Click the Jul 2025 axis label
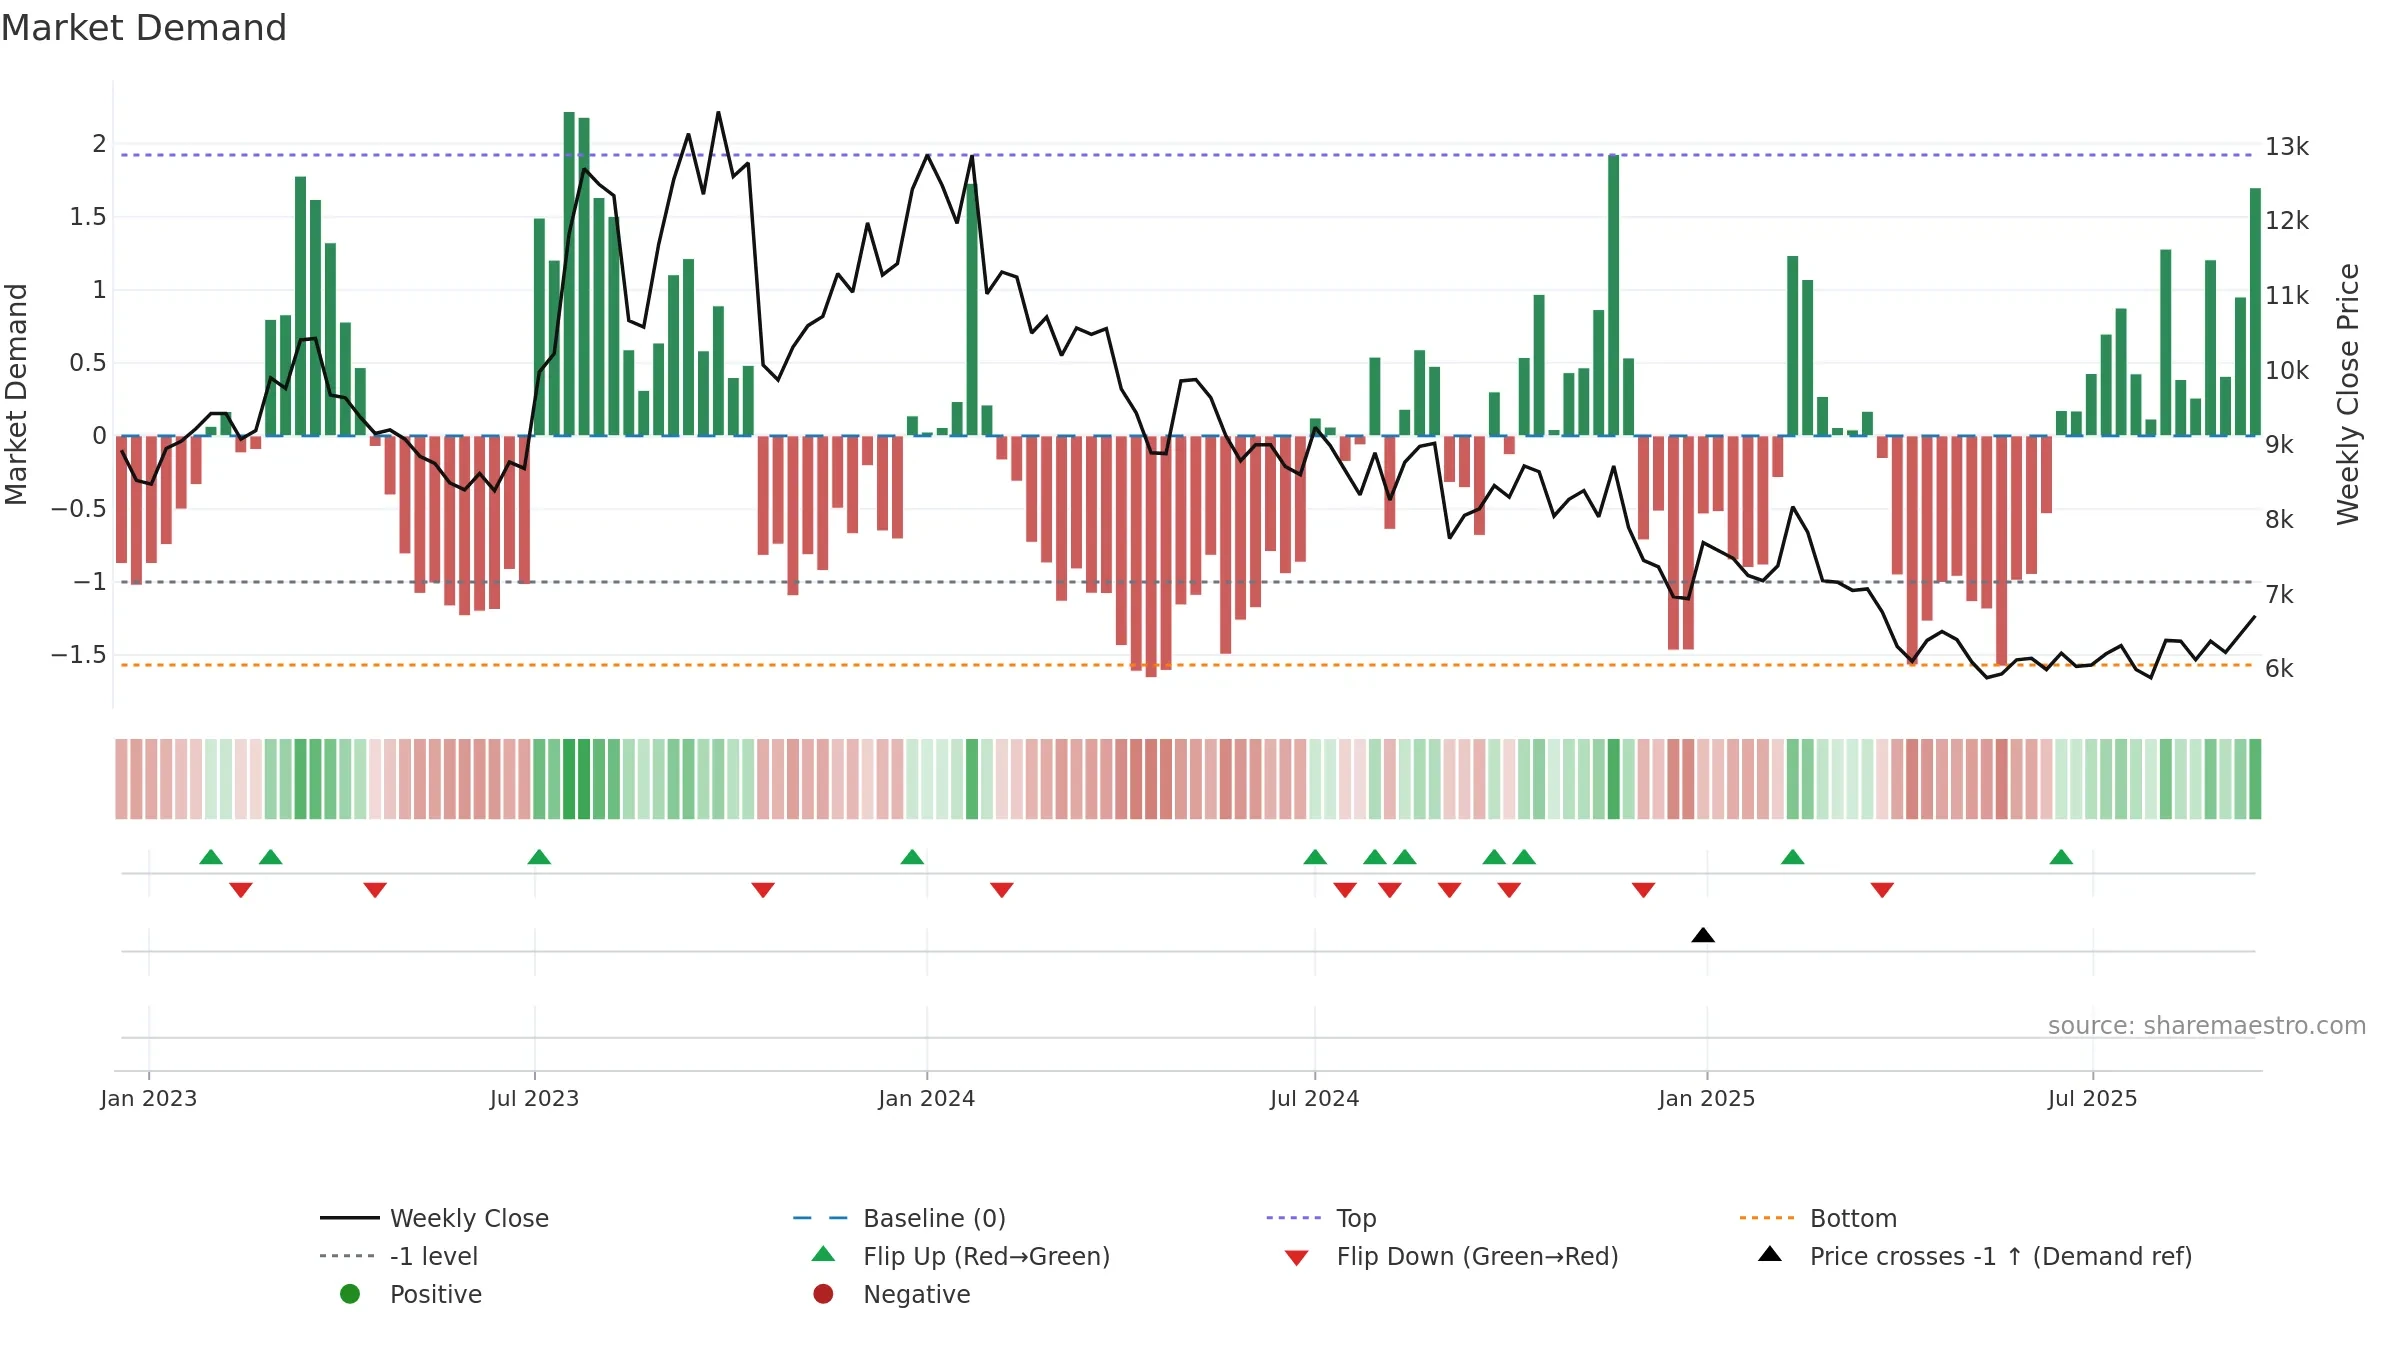The height and width of the screenshot is (1350, 2400). (x=2092, y=1099)
